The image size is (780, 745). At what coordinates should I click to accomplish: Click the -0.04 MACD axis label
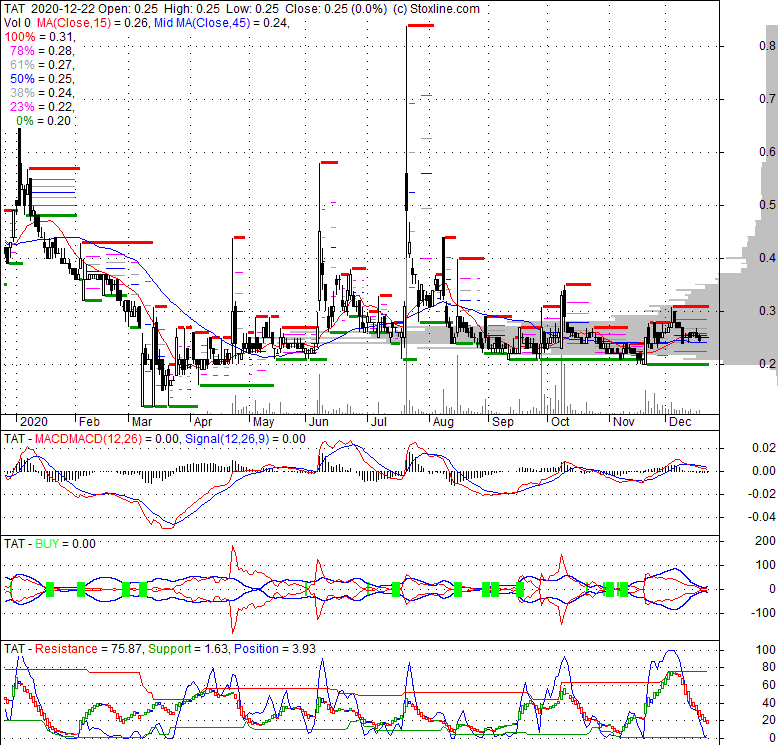point(762,517)
